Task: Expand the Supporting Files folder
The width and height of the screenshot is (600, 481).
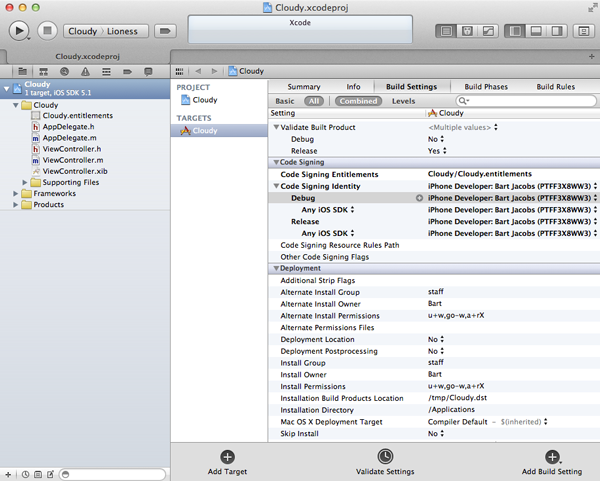Action: click(25, 182)
